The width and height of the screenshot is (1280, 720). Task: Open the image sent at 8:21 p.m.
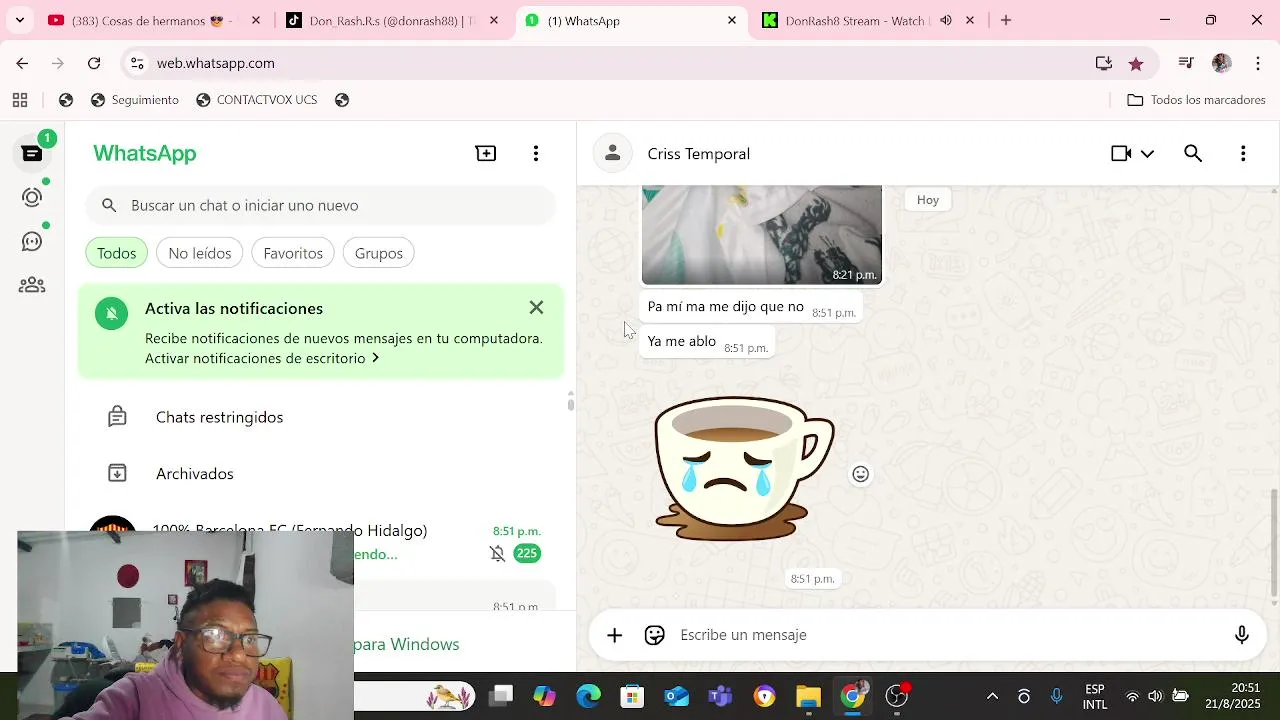click(762, 235)
